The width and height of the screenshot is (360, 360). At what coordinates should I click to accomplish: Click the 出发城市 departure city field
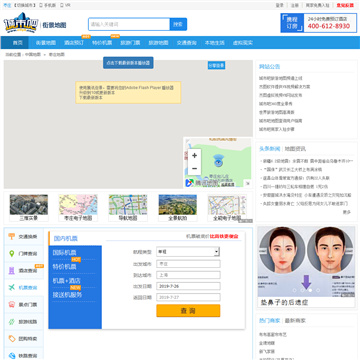(x=188, y=264)
